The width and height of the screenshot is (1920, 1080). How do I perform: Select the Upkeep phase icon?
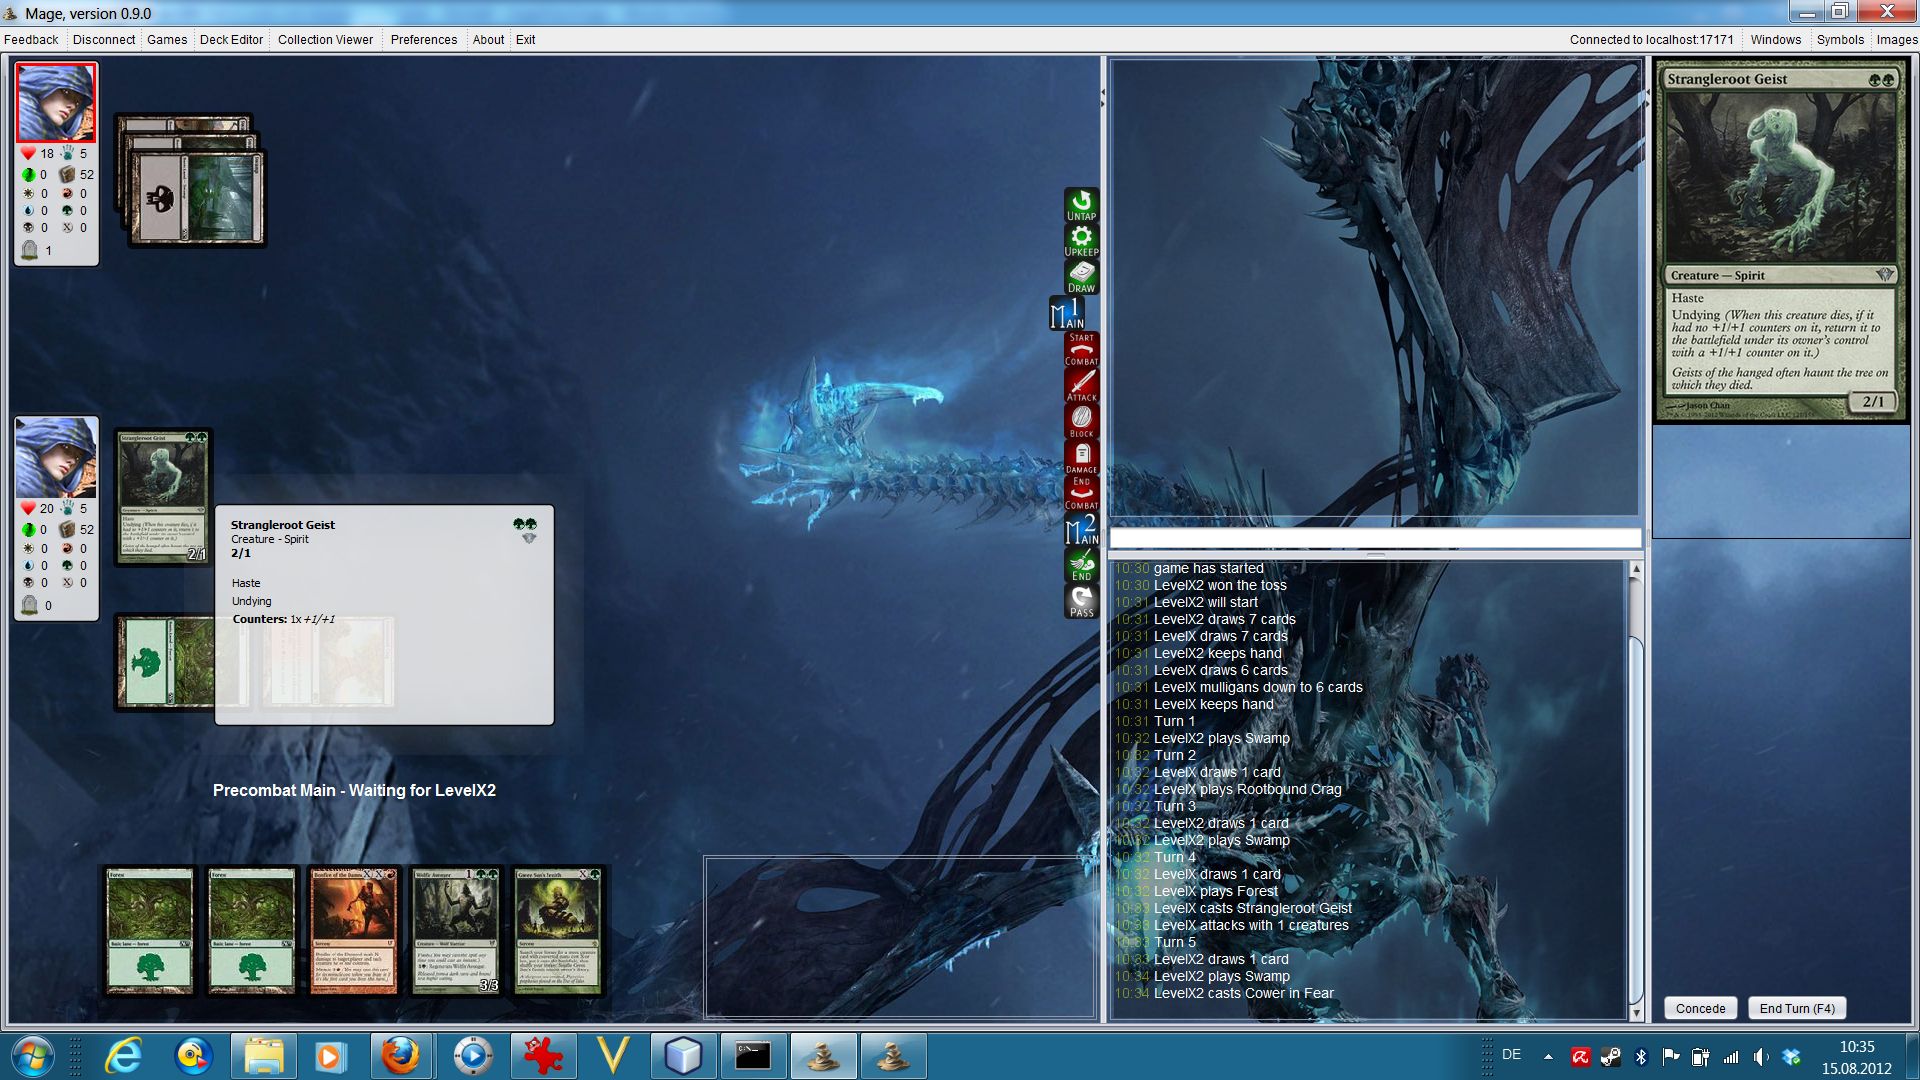pos(1081,241)
